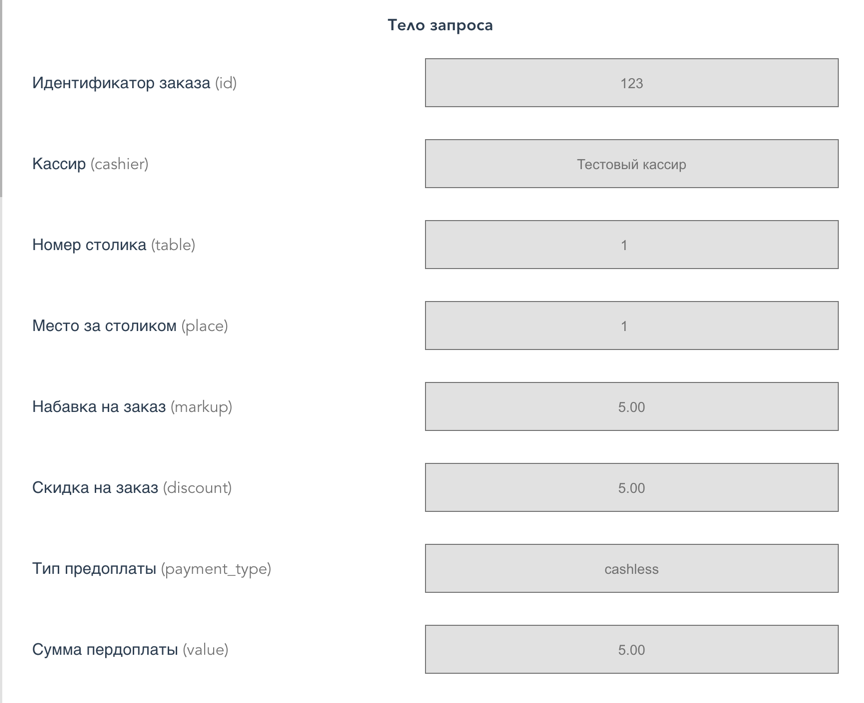Click the 'Сумма пердоплаты' label text
Viewport: 864px width, 703px height.
(x=105, y=650)
